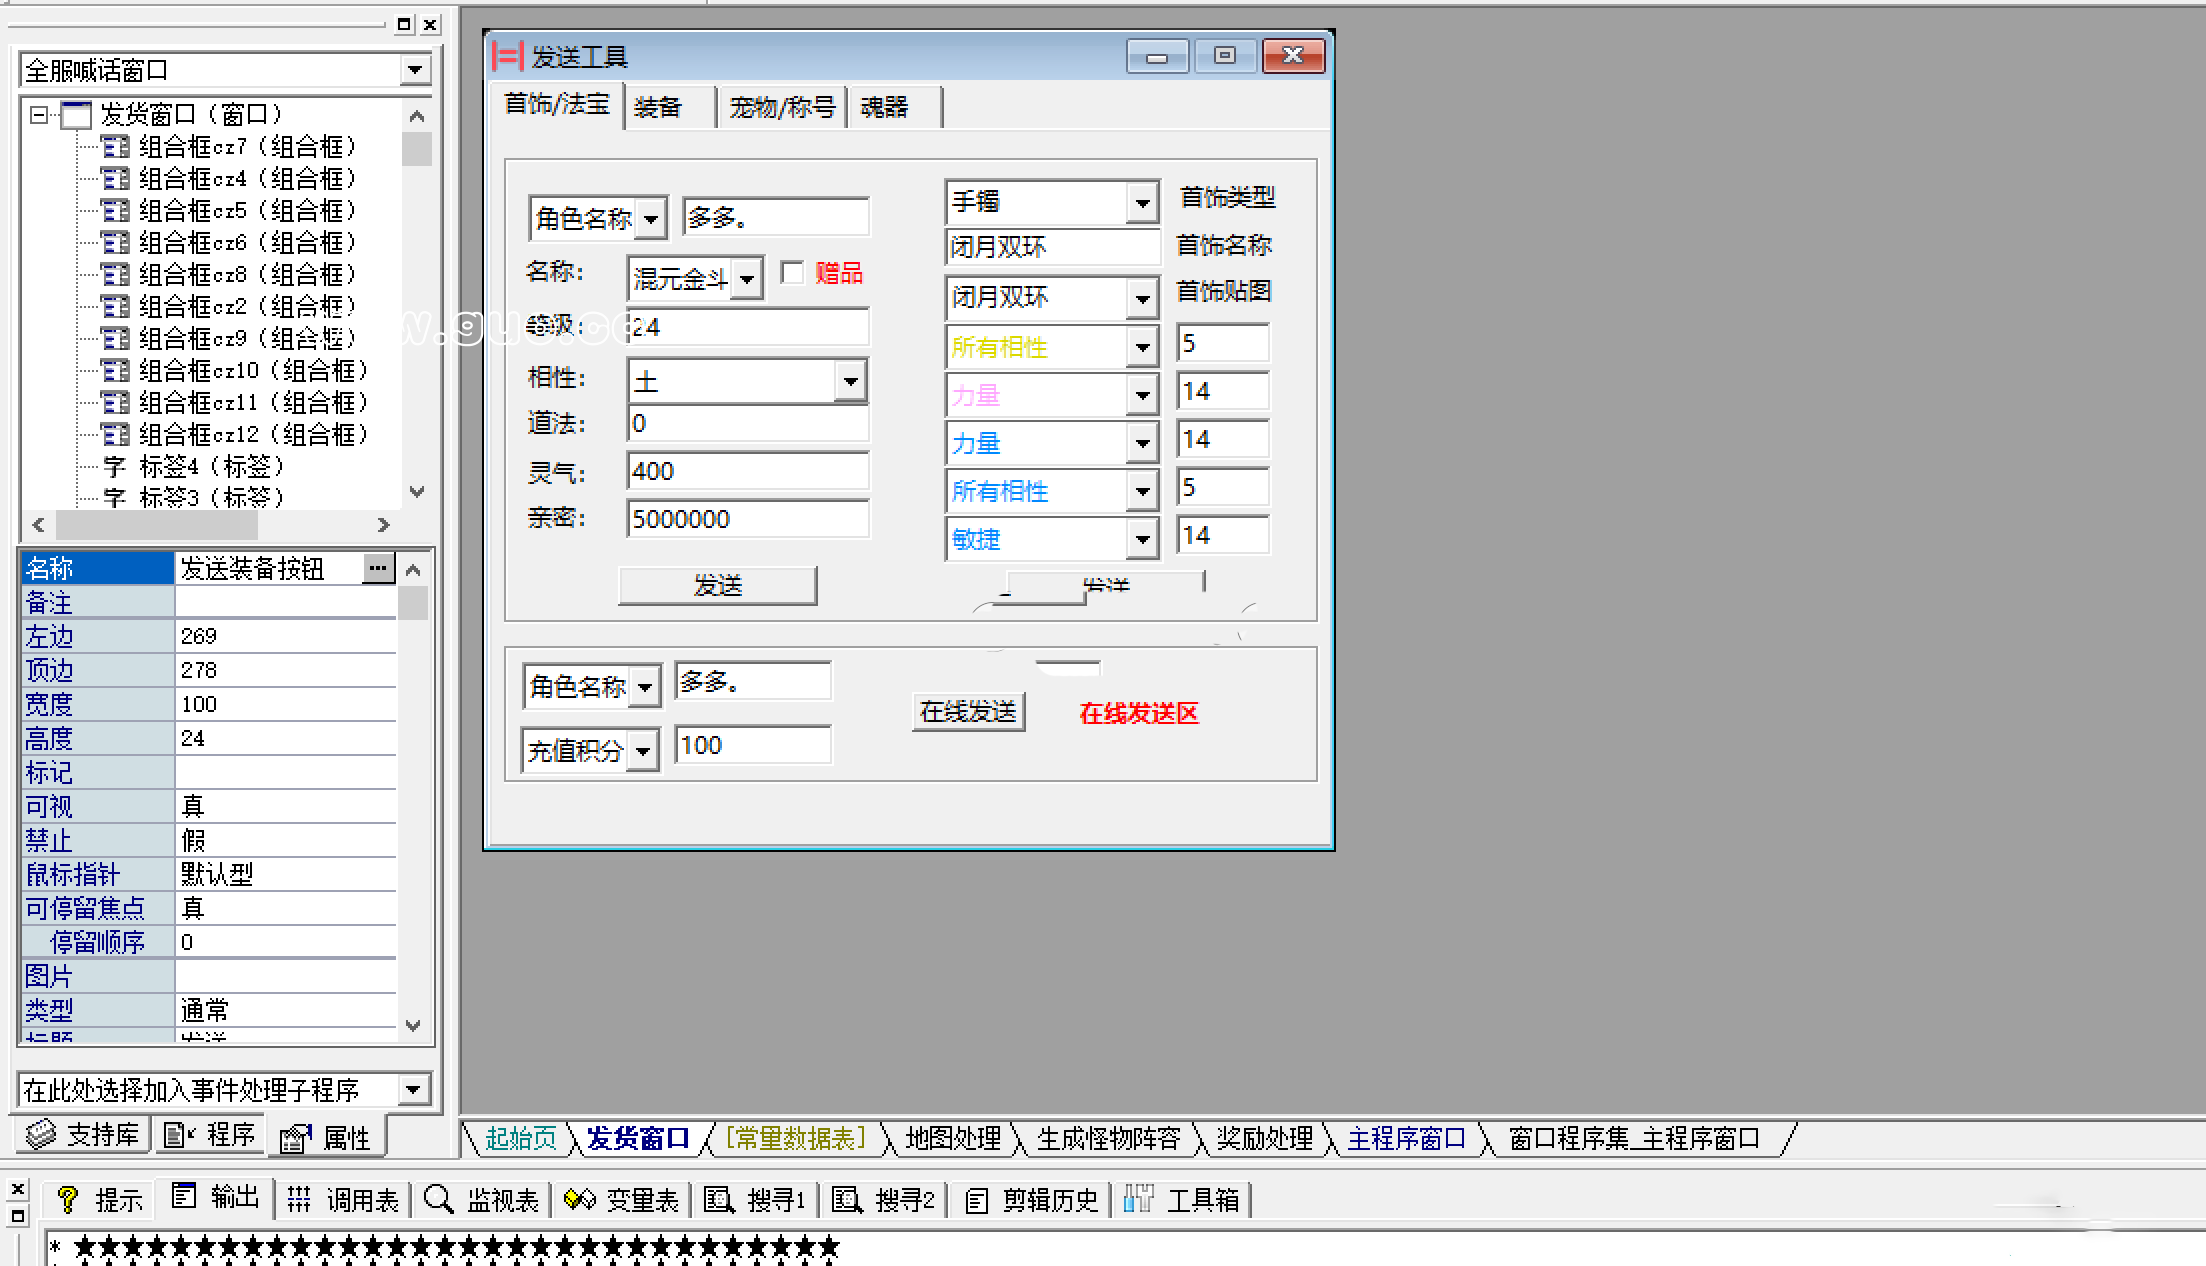The height and width of the screenshot is (1266, 2206).
Task: Open the yellow 所有相性 dropdown
Action: 1141,348
